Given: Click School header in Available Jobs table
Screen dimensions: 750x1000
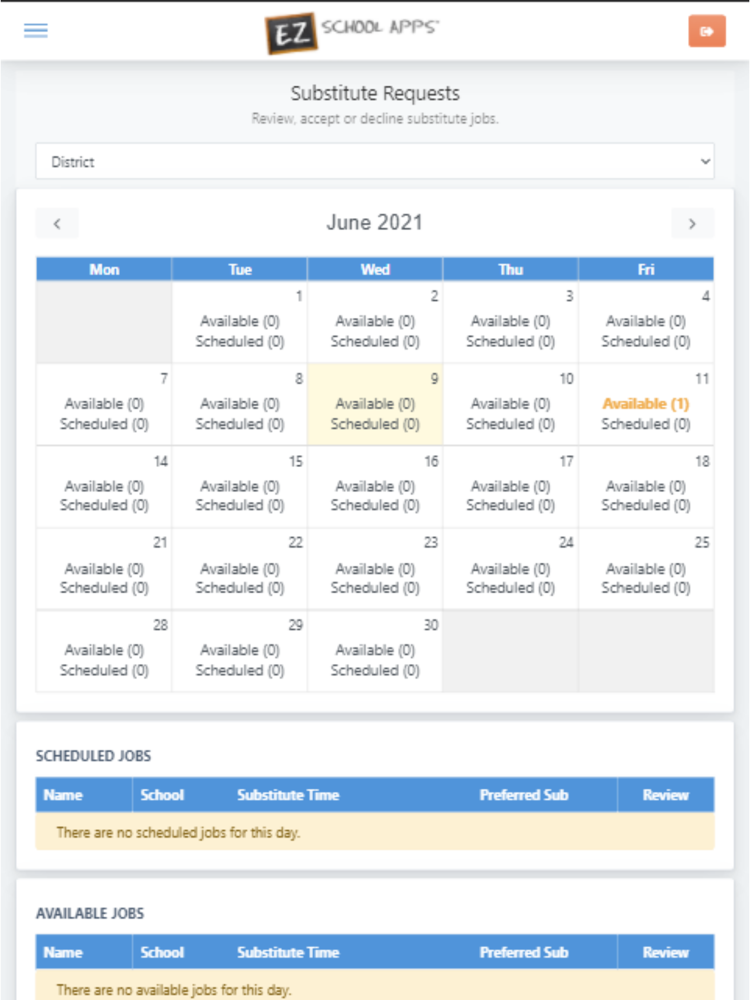Looking at the screenshot, I should [x=162, y=952].
